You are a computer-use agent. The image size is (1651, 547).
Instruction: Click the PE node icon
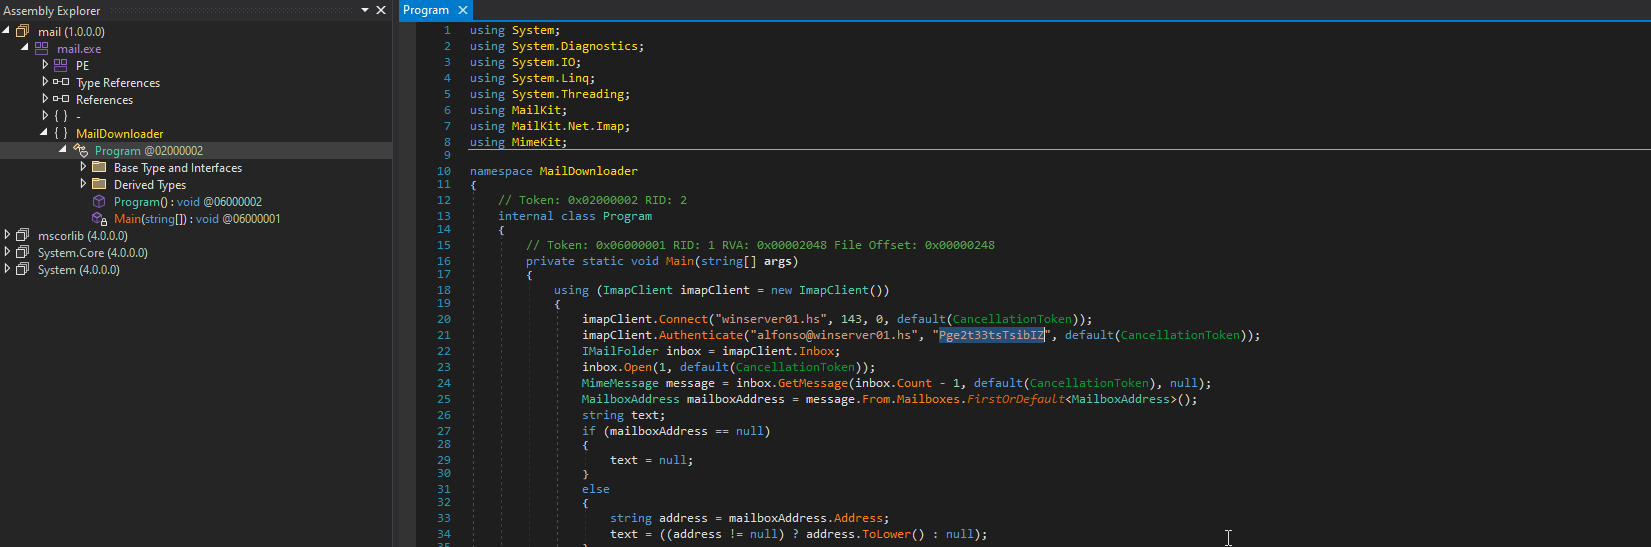[61, 65]
